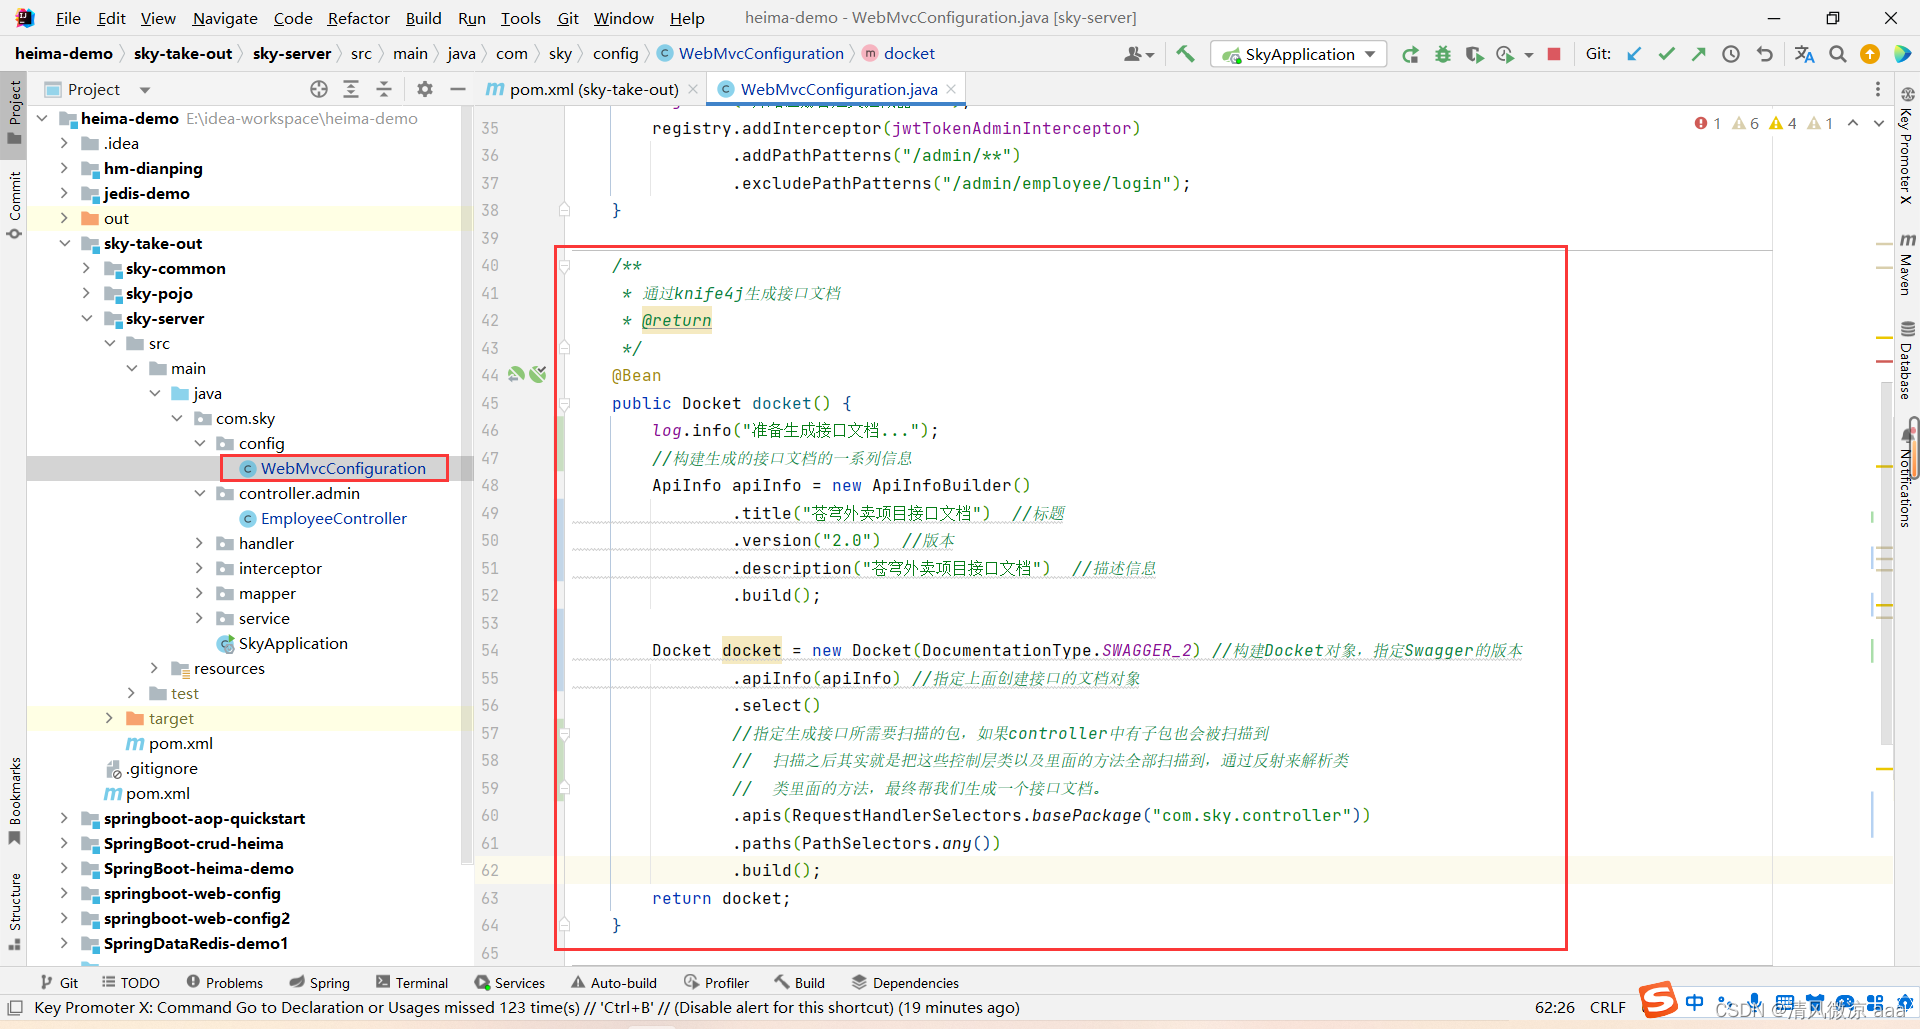Image resolution: width=1920 pixels, height=1029 pixels.
Task: Open the Structure side panel
Action: (x=15, y=911)
